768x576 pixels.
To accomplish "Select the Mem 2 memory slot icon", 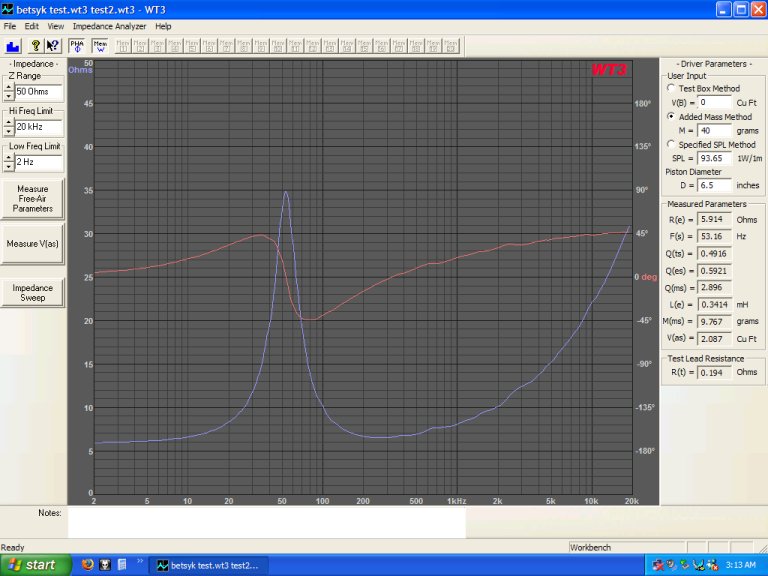I will 141,47.
